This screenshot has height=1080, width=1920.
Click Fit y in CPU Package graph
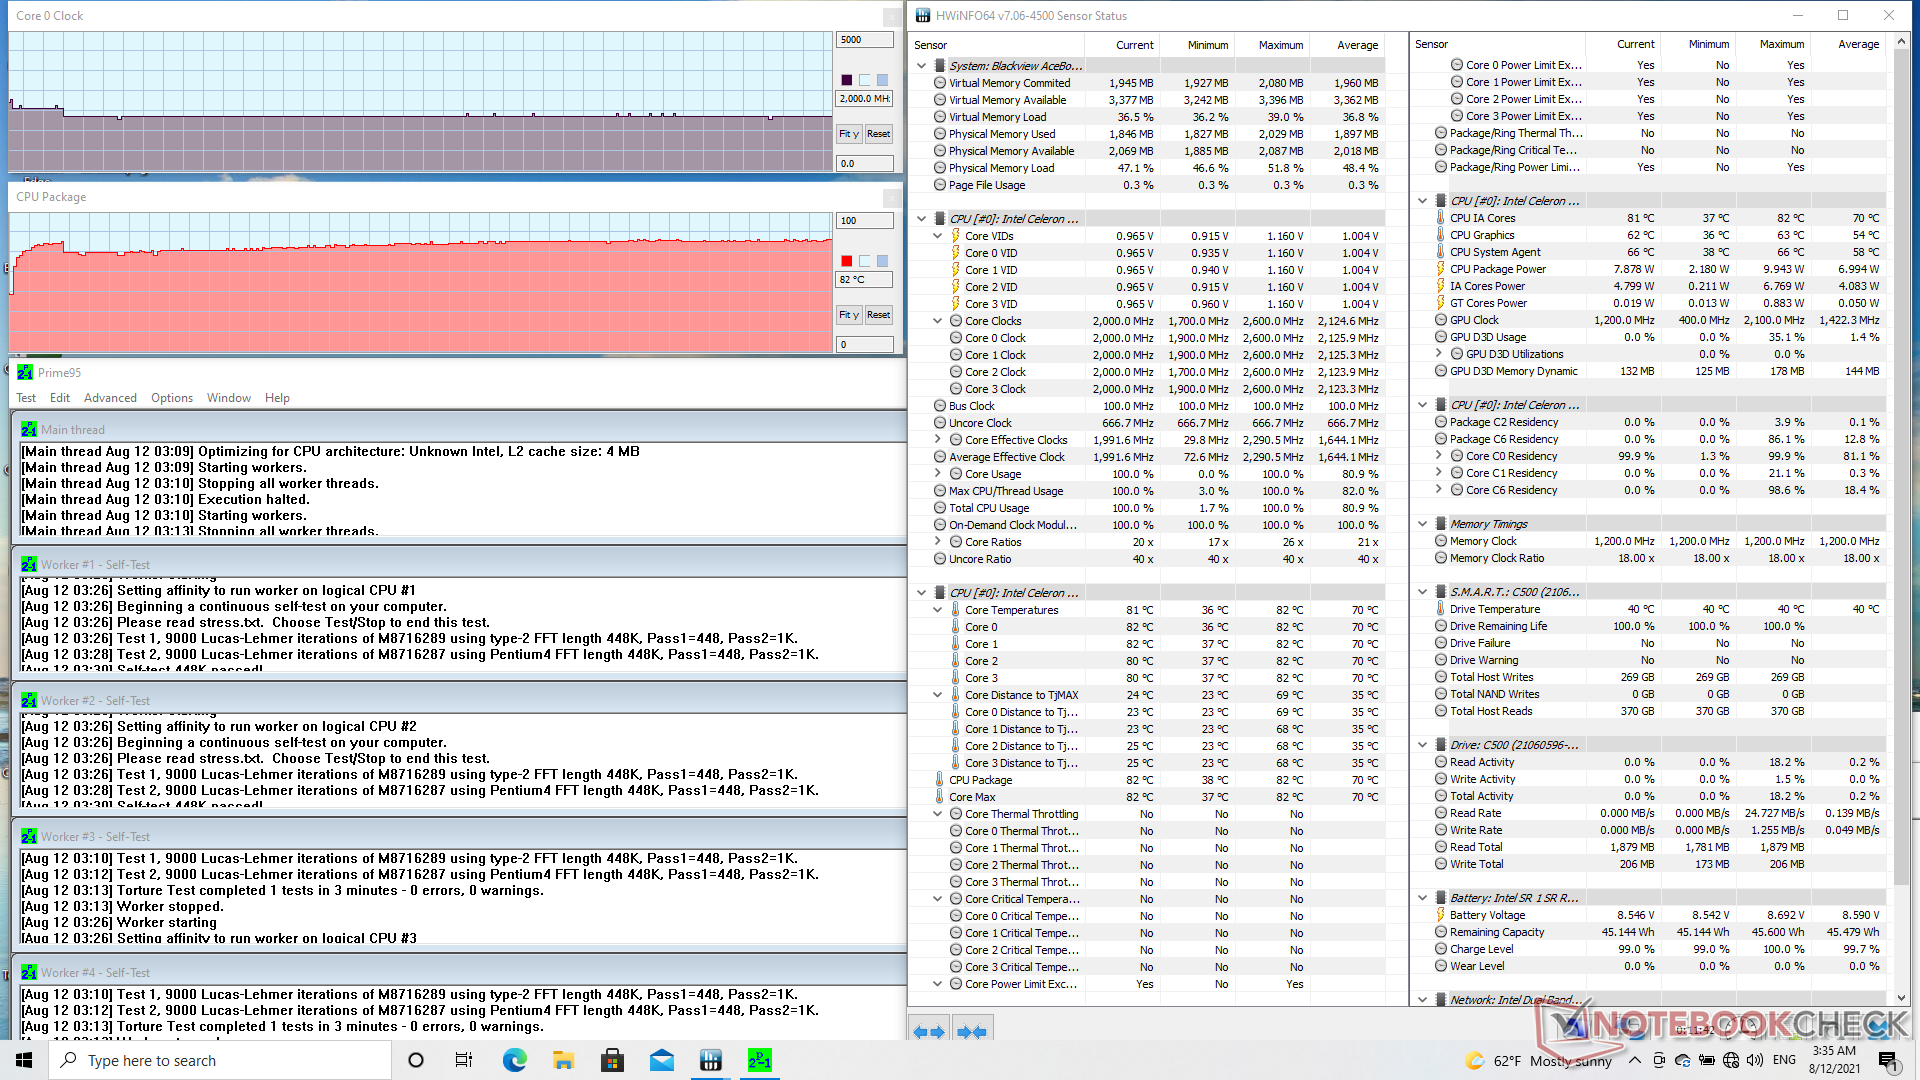849,315
